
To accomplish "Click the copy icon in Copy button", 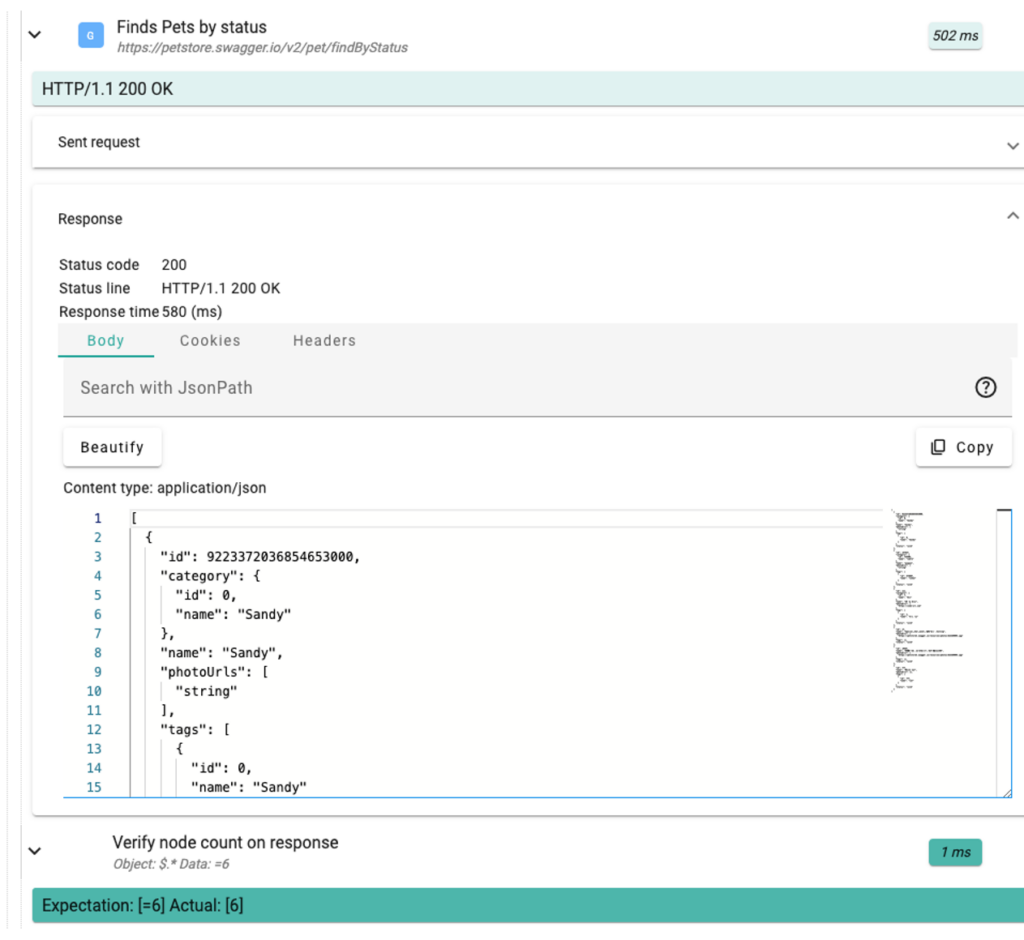I will [938, 447].
